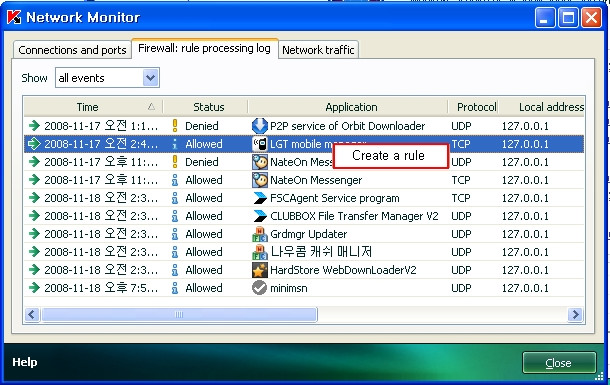The height and width of the screenshot is (385, 610).
Task: Maximize the Network Monitor window
Action: click(568, 18)
